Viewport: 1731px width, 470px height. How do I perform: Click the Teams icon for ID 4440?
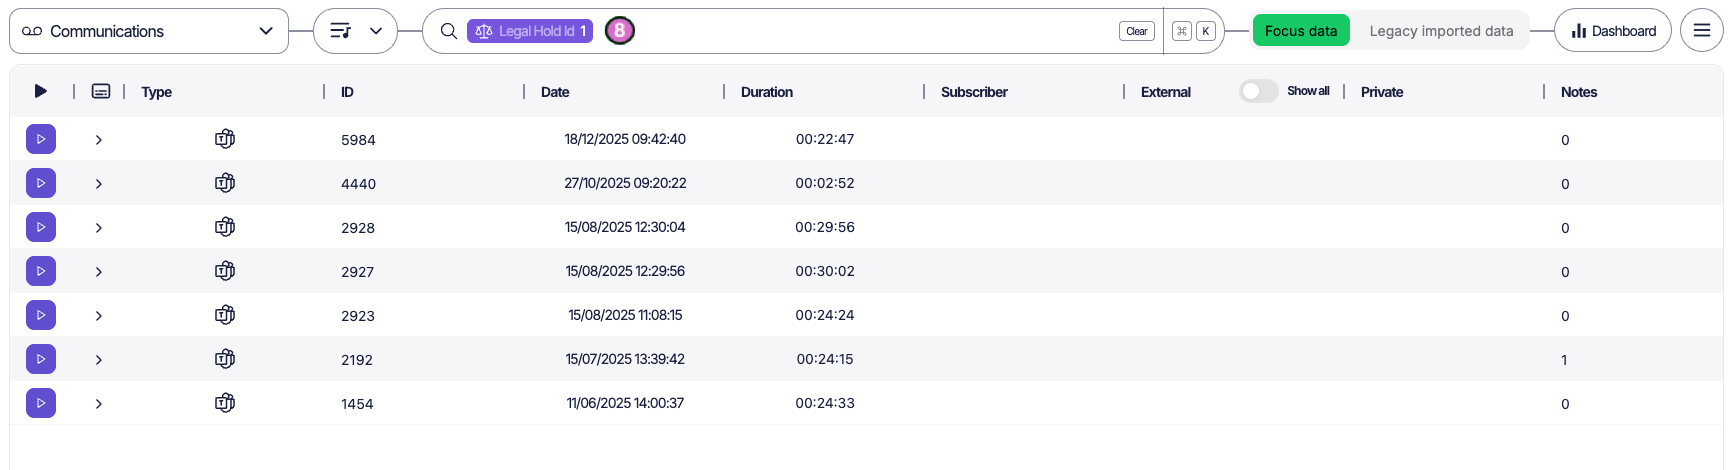pos(225,183)
